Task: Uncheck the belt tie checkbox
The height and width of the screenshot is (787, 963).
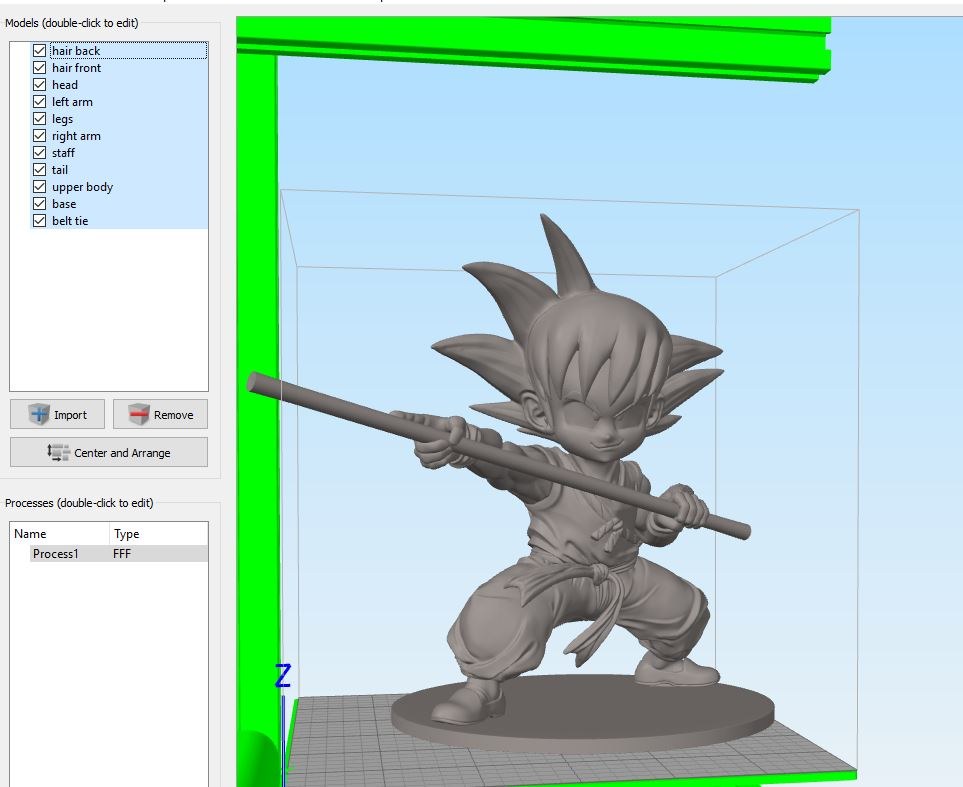Action: 39,221
